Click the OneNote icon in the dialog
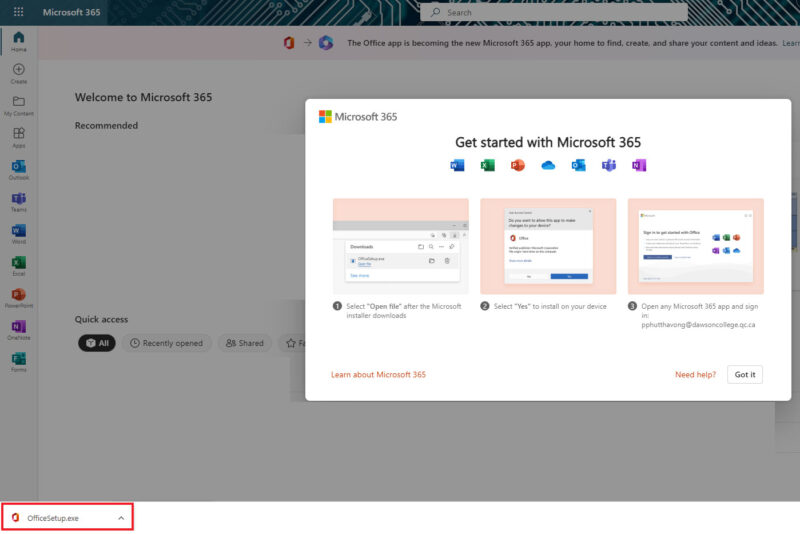The image size is (800, 534). click(639, 165)
